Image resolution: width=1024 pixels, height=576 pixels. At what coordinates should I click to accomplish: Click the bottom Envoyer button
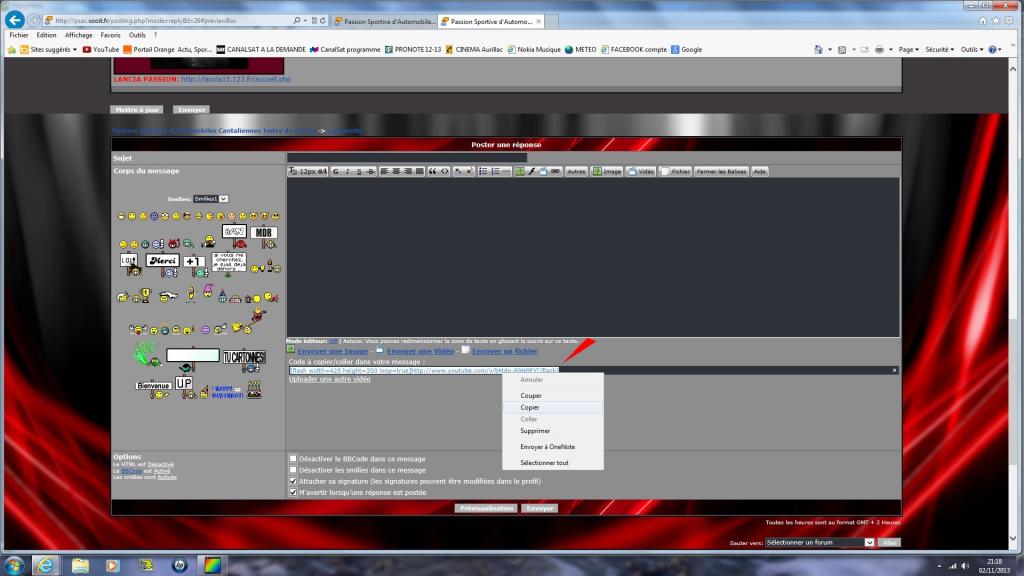pyautogui.click(x=539, y=508)
